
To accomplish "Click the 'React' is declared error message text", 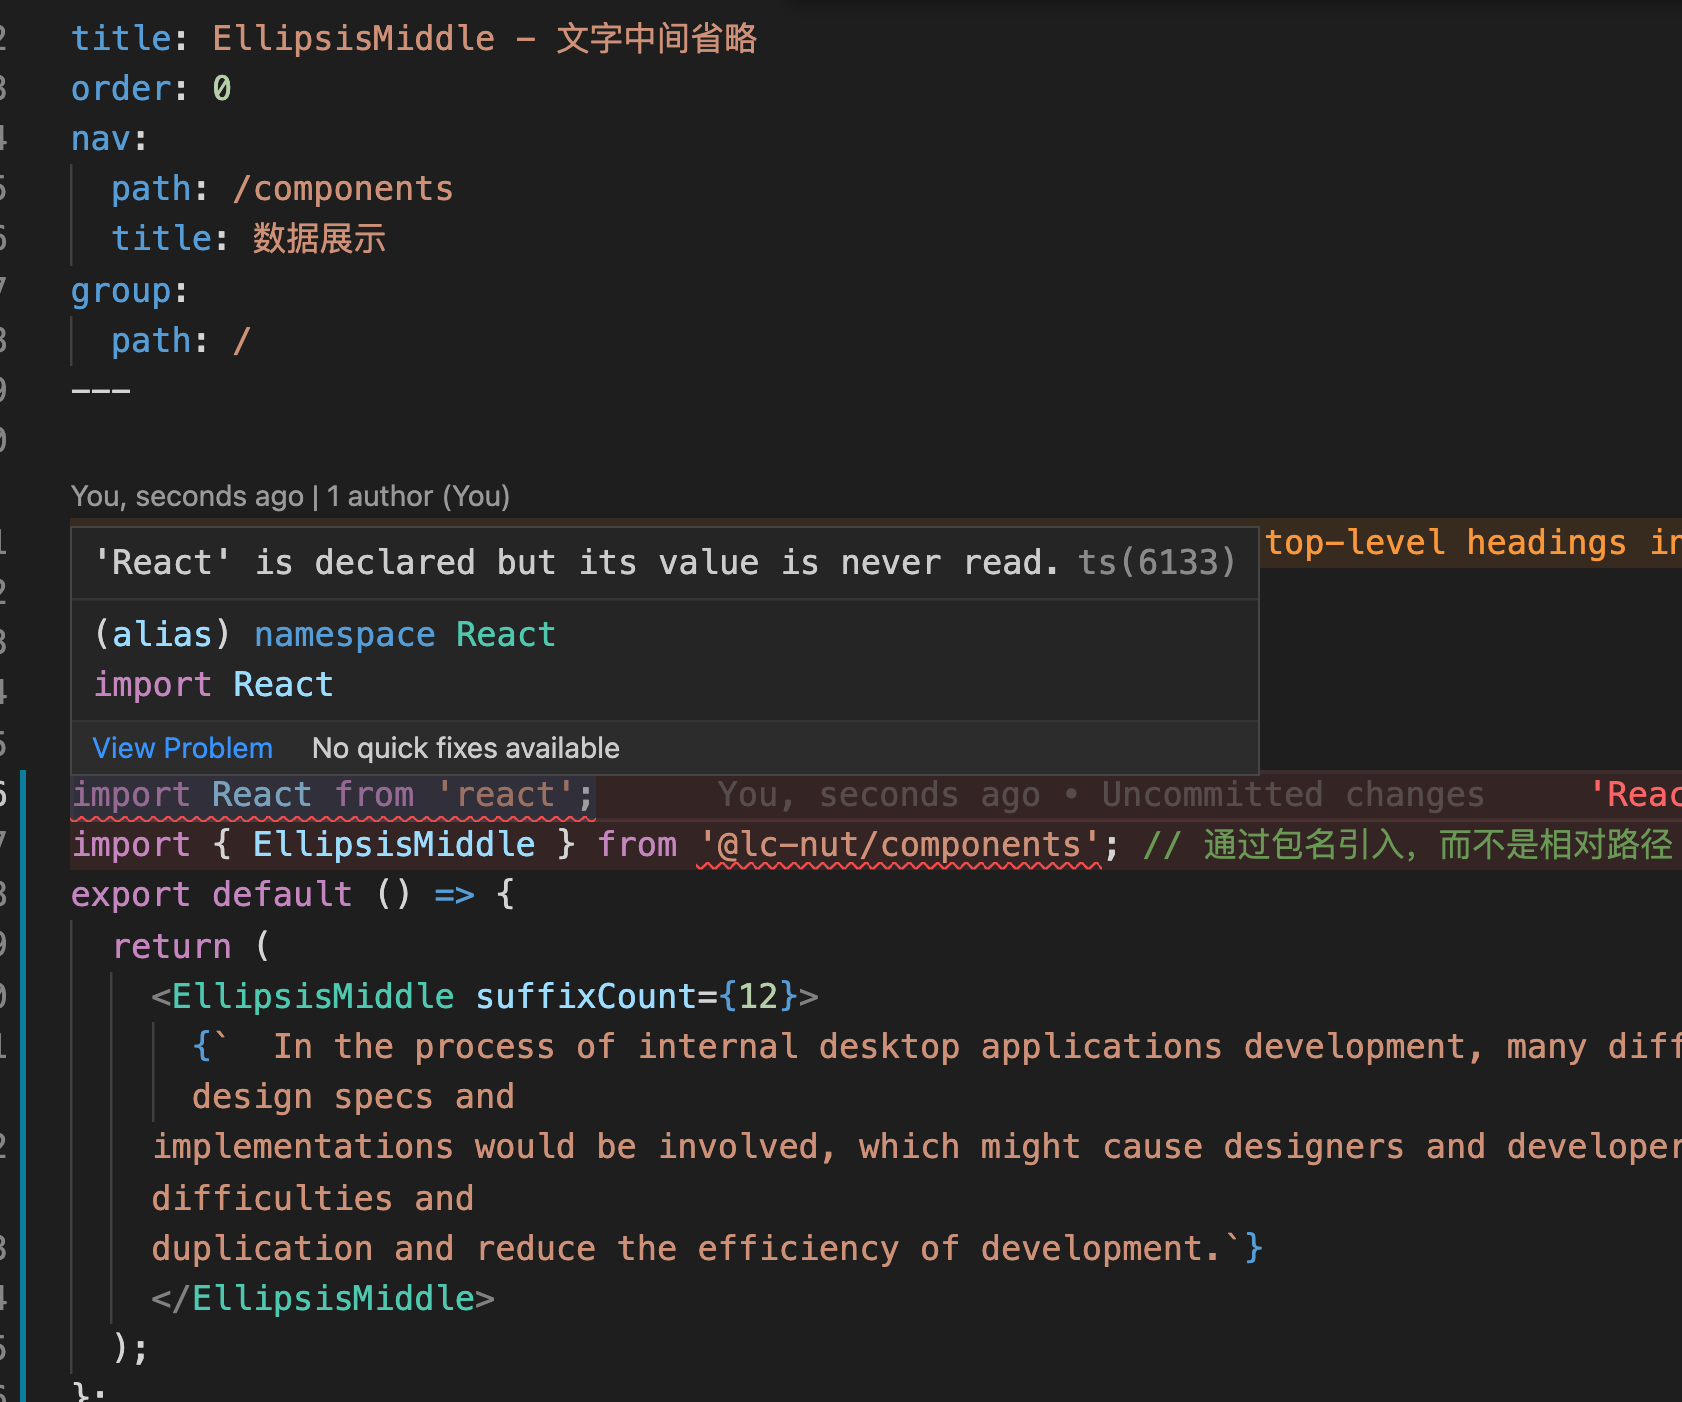I will coord(576,562).
